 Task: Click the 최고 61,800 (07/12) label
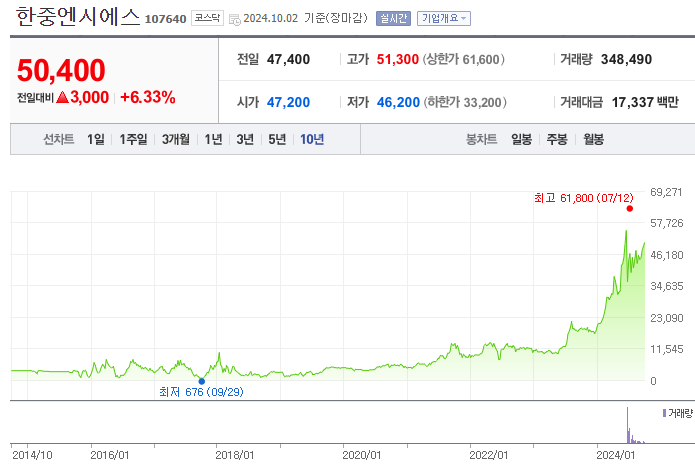pos(584,198)
